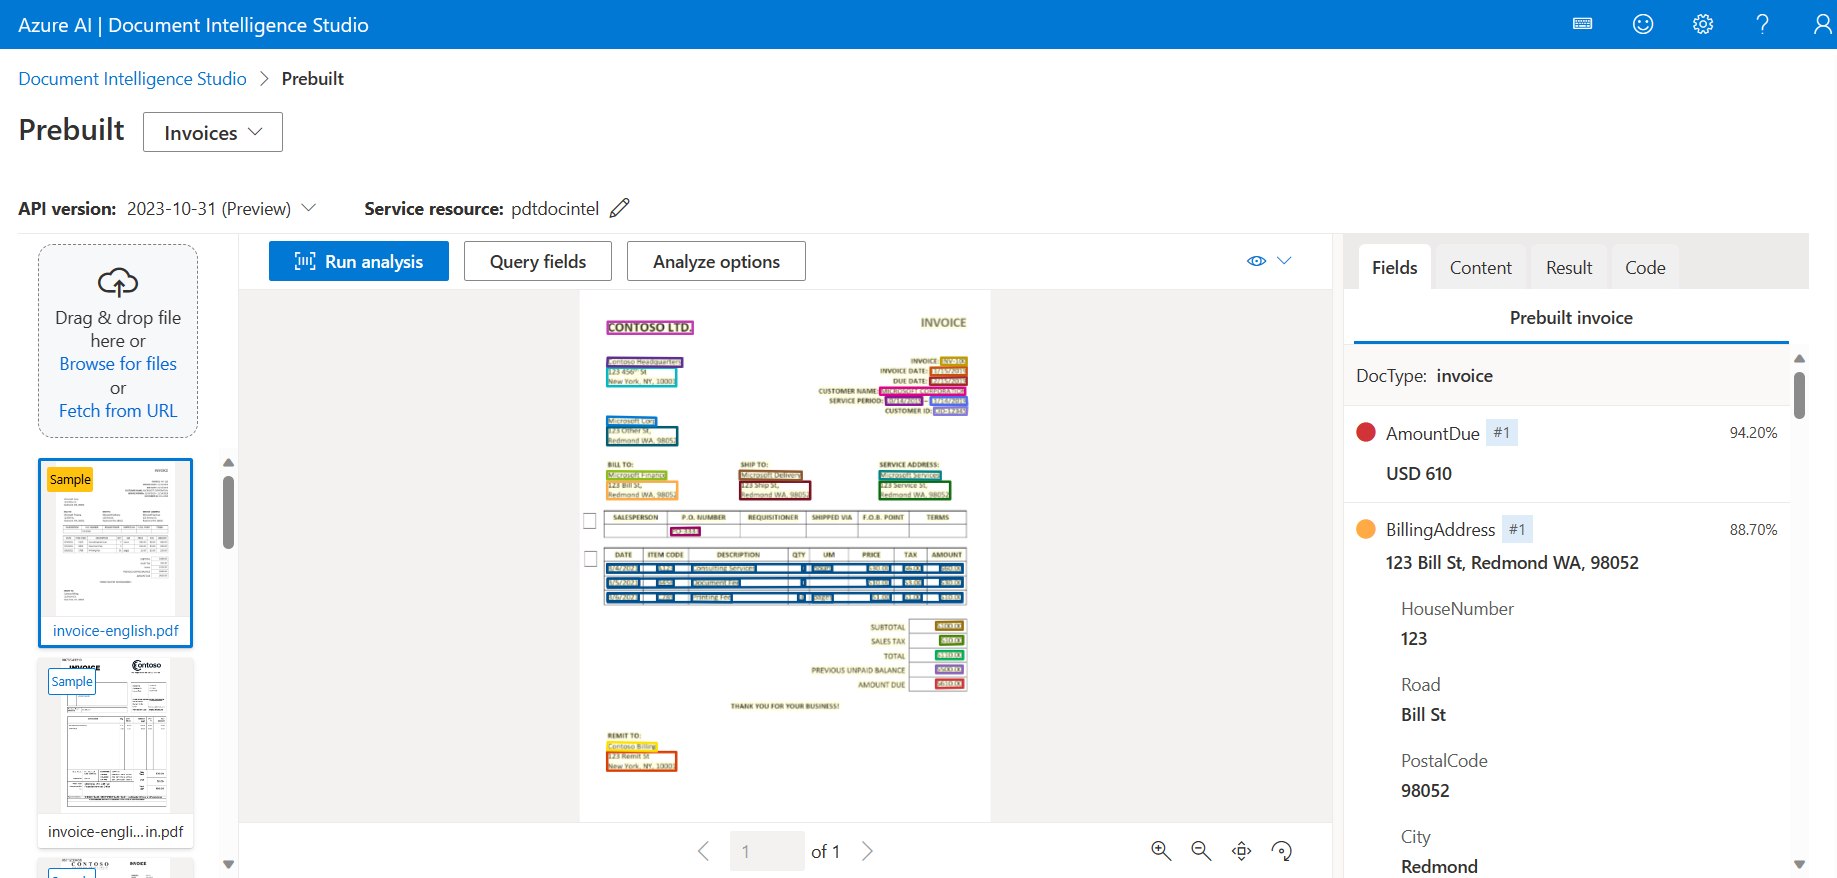Image resolution: width=1837 pixels, height=878 pixels.
Task: Click the Run analysis button
Action: [x=359, y=261]
